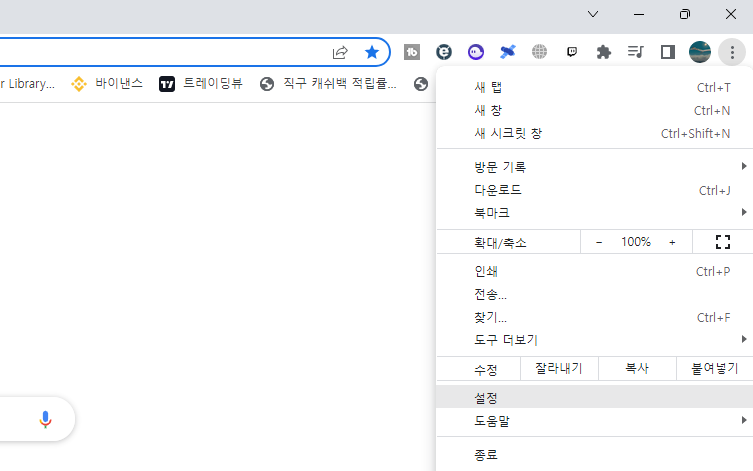Open the Library bookmark on the bar
The width and height of the screenshot is (753, 471).
pos(27,84)
